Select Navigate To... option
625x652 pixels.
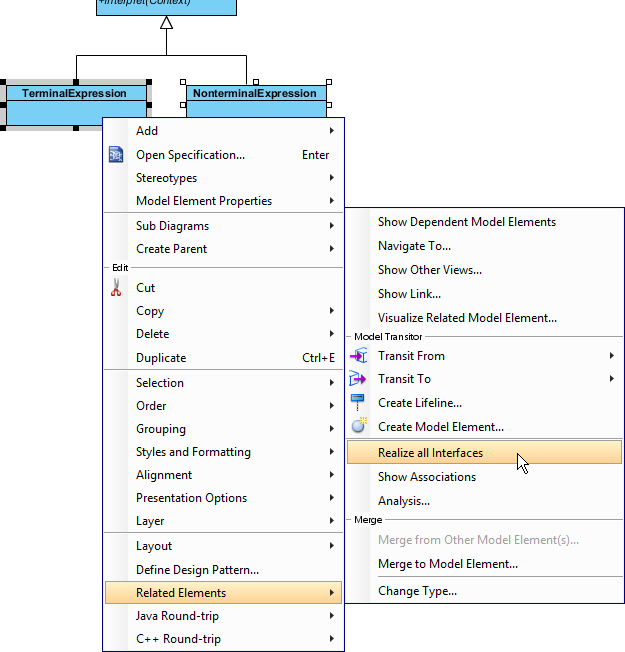(484, 246)
